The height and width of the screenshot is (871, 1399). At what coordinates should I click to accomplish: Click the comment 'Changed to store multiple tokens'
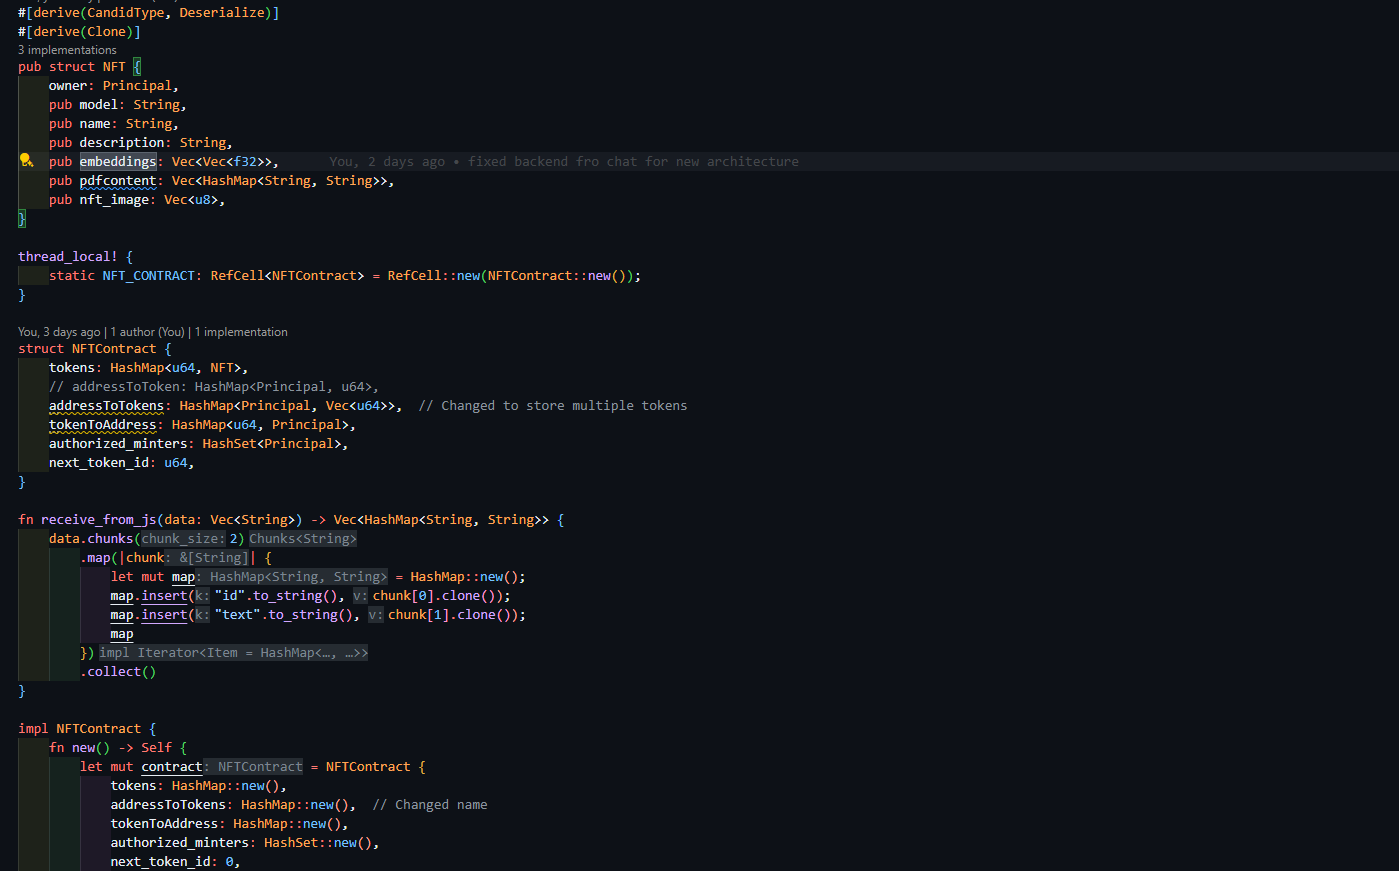[564, 406]
